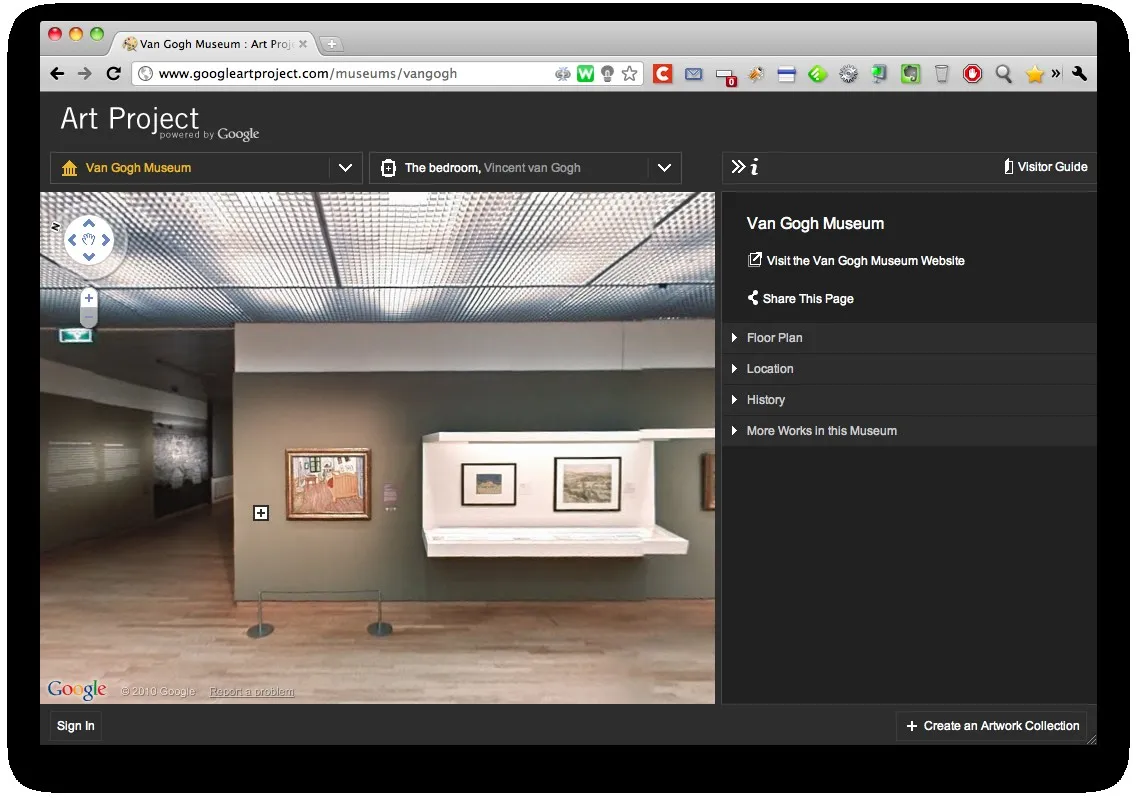
Task: Pan view up with navigation arrow
Action: click(x=88, y=223)
